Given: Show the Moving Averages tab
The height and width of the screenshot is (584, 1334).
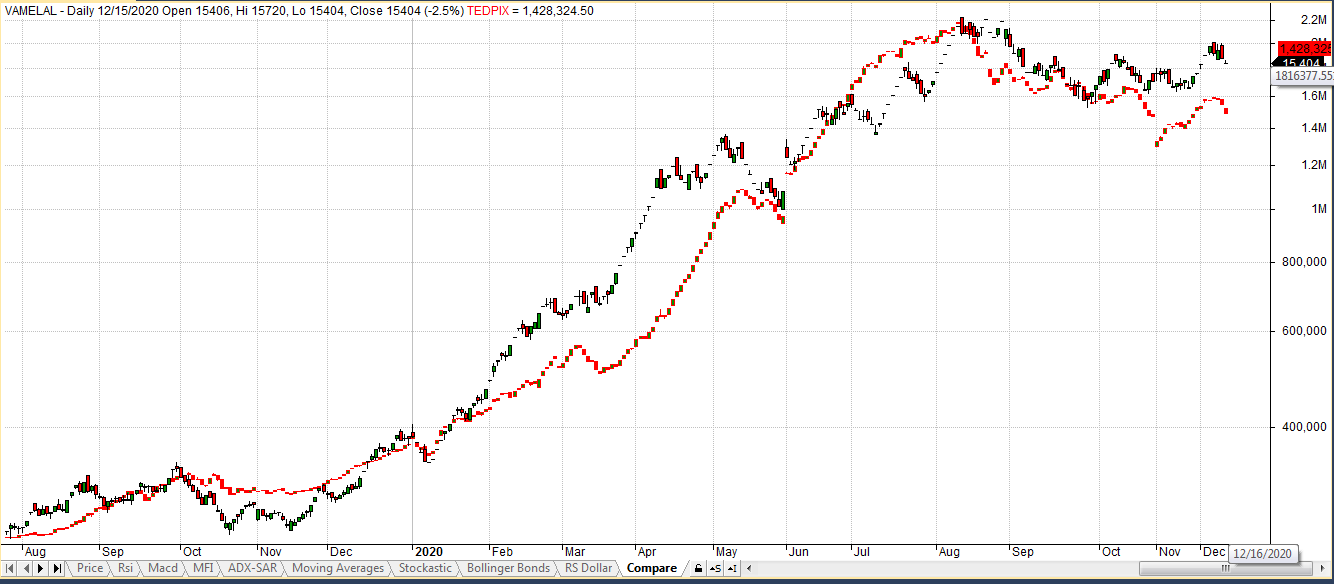Looking at the screenshot, I should pyautogui.click(x=337, y=569).
